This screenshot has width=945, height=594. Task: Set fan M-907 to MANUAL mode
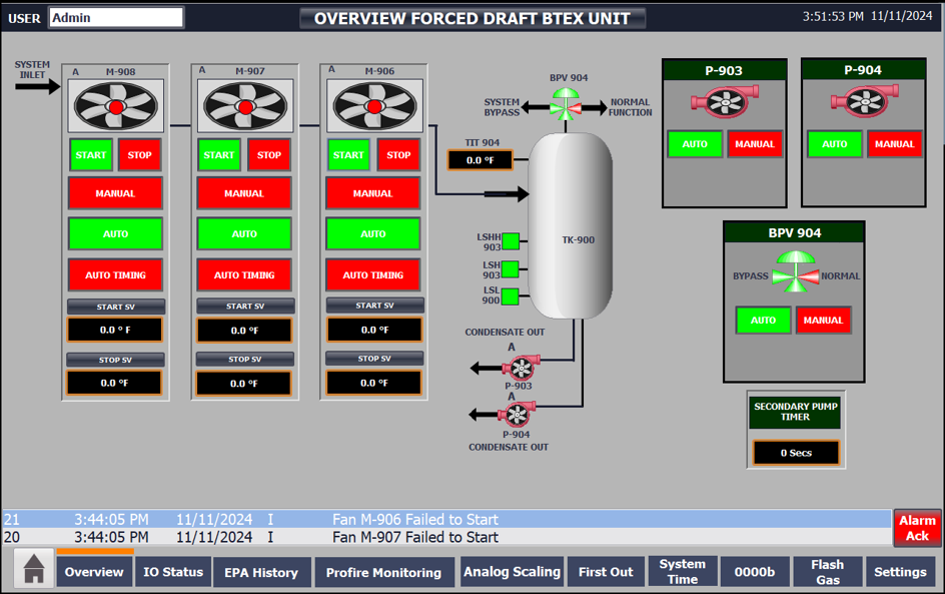[244, 193]
